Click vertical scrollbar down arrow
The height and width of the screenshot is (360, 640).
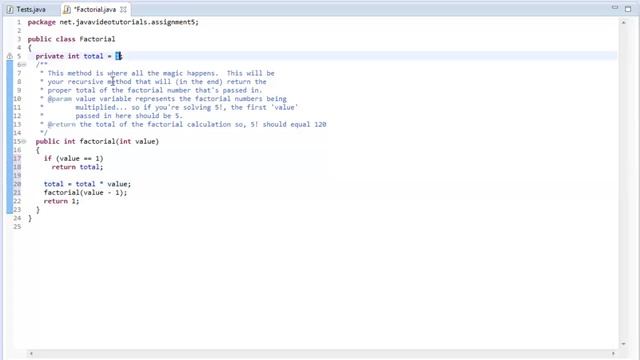(623, 344)
